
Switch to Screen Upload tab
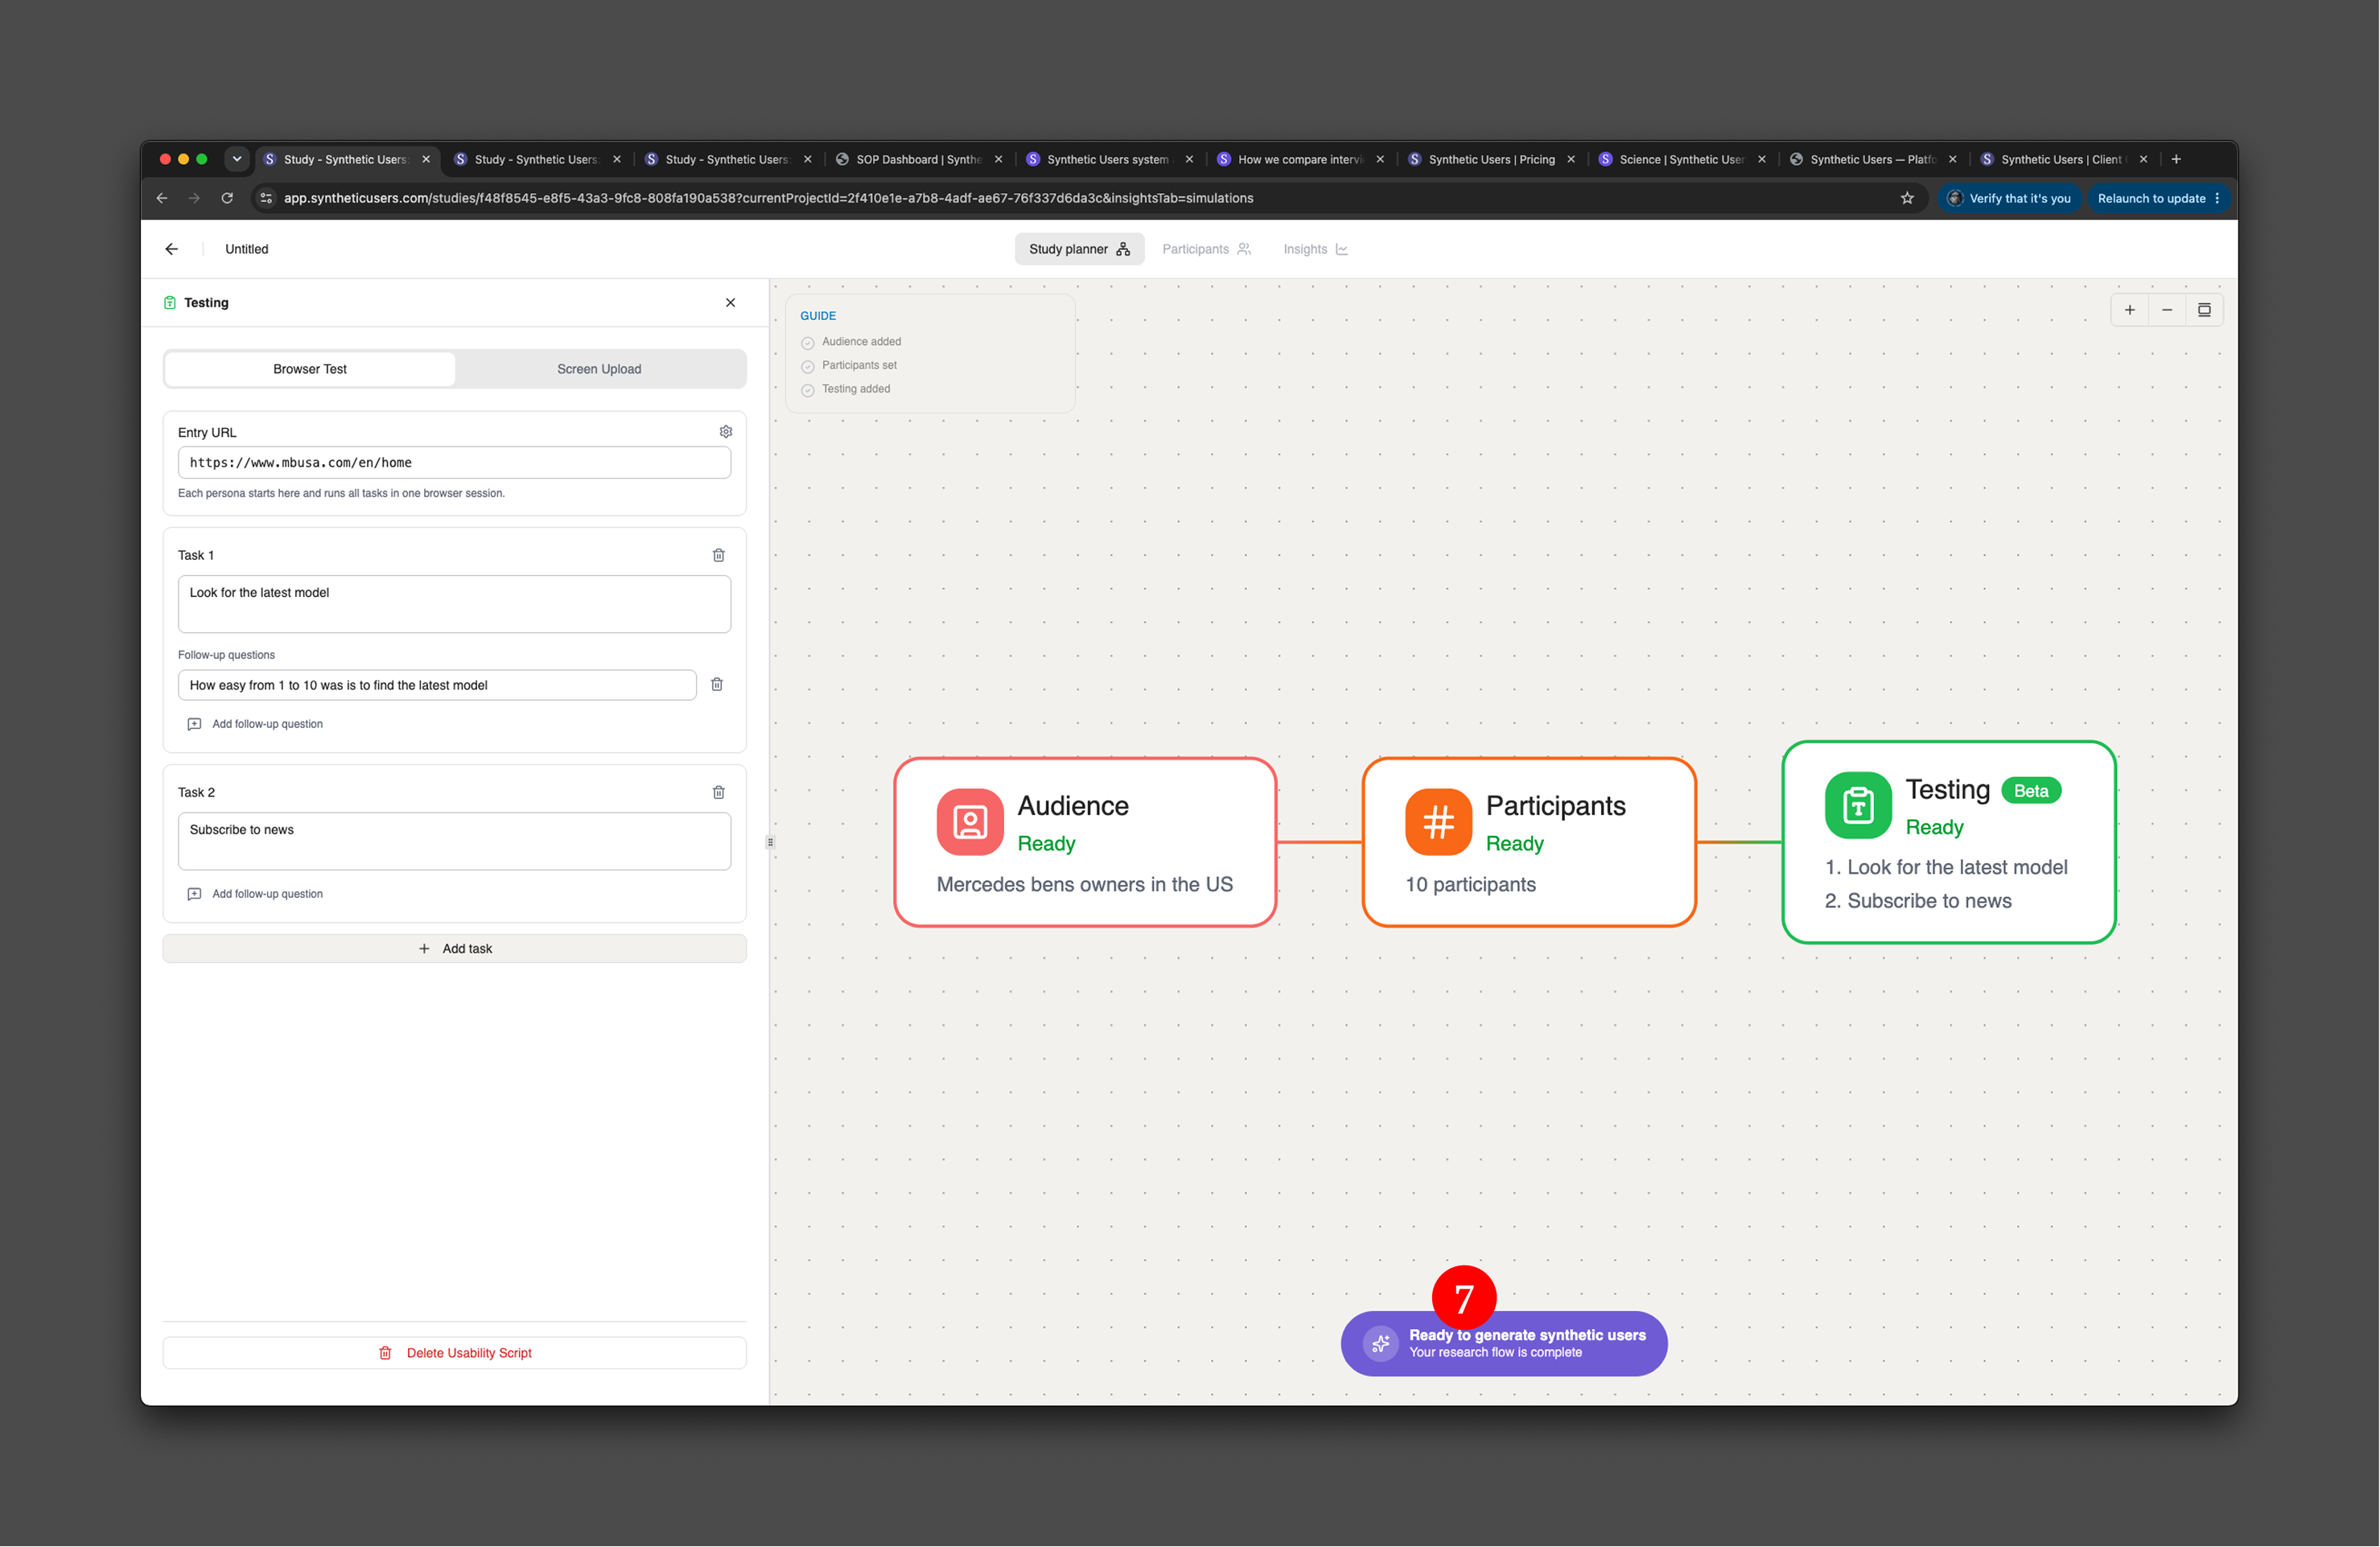pyautogui.click(x=599, y=369)
